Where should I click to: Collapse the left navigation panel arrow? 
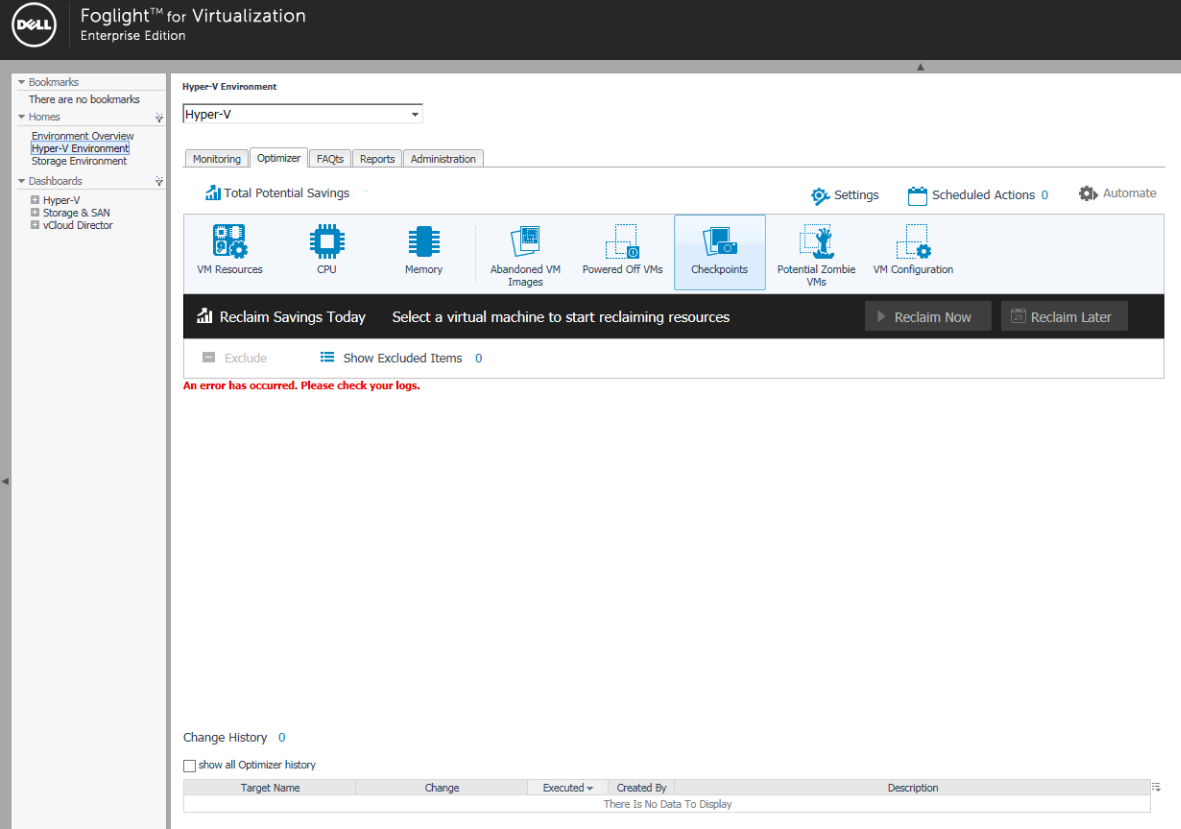(5, 480)
